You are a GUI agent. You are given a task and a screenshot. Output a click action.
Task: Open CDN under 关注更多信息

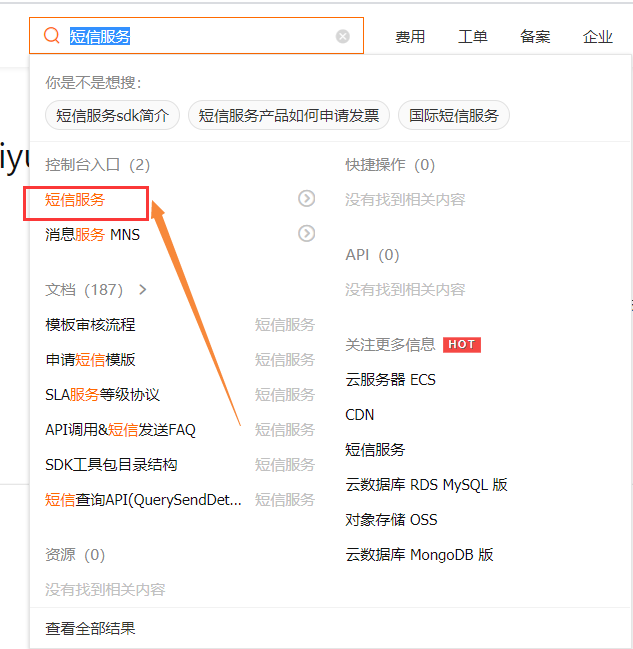click(360, 414)
